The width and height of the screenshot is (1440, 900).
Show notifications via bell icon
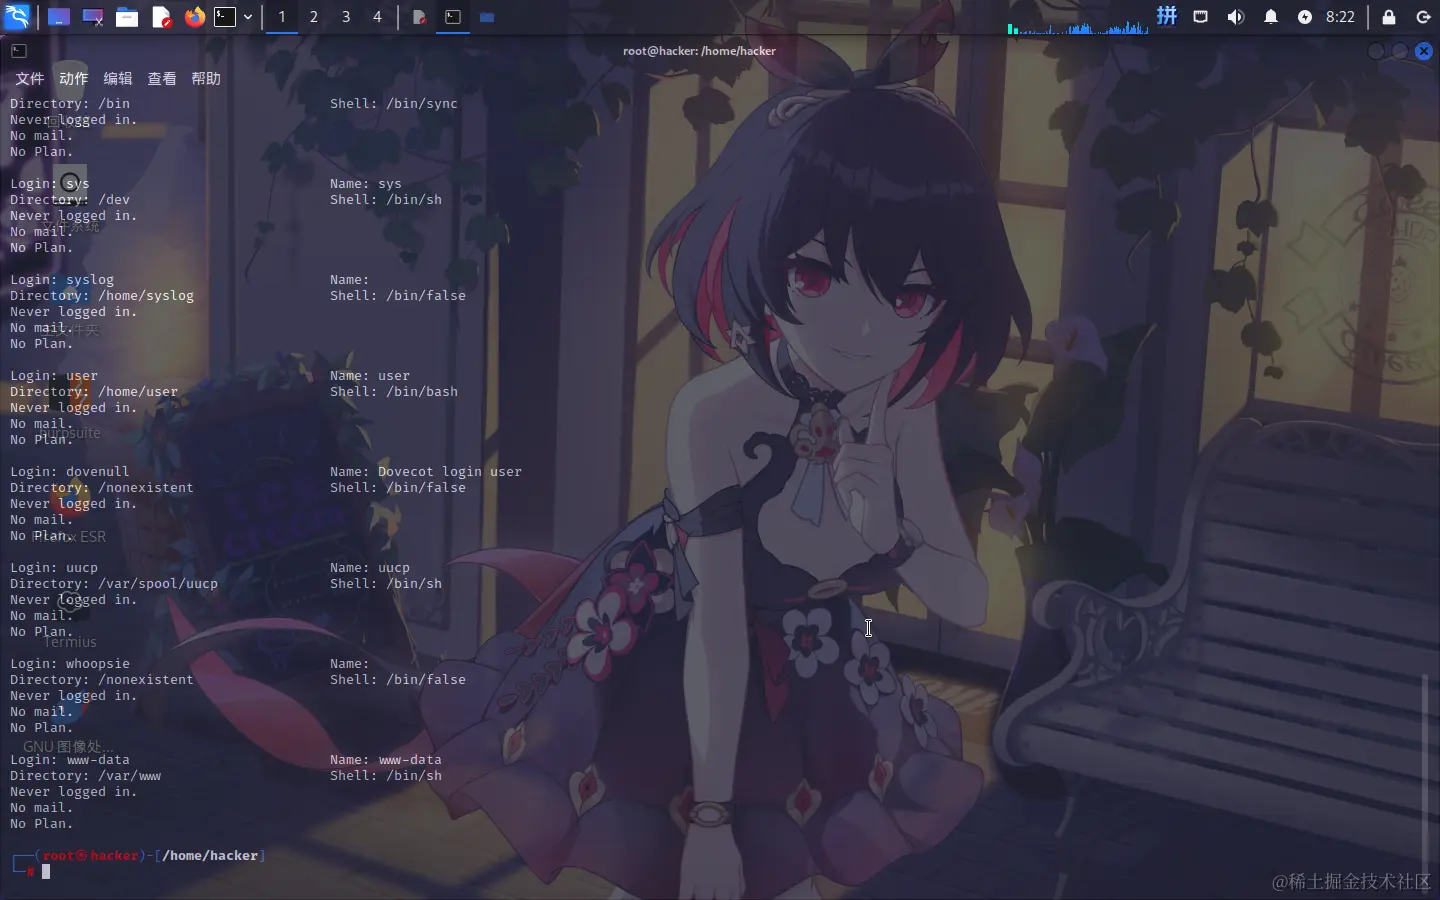click(x=1271, y=17)
